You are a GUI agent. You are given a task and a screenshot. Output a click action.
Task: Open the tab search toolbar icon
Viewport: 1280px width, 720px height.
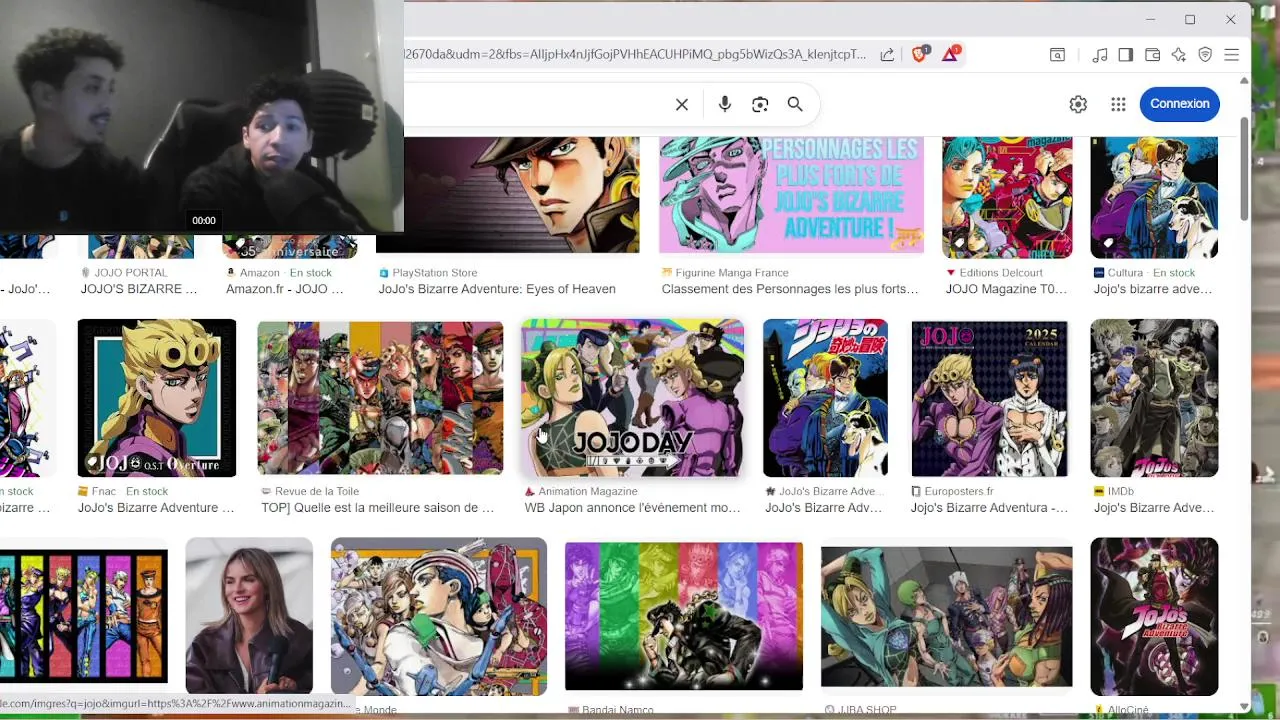(1057, 55)
